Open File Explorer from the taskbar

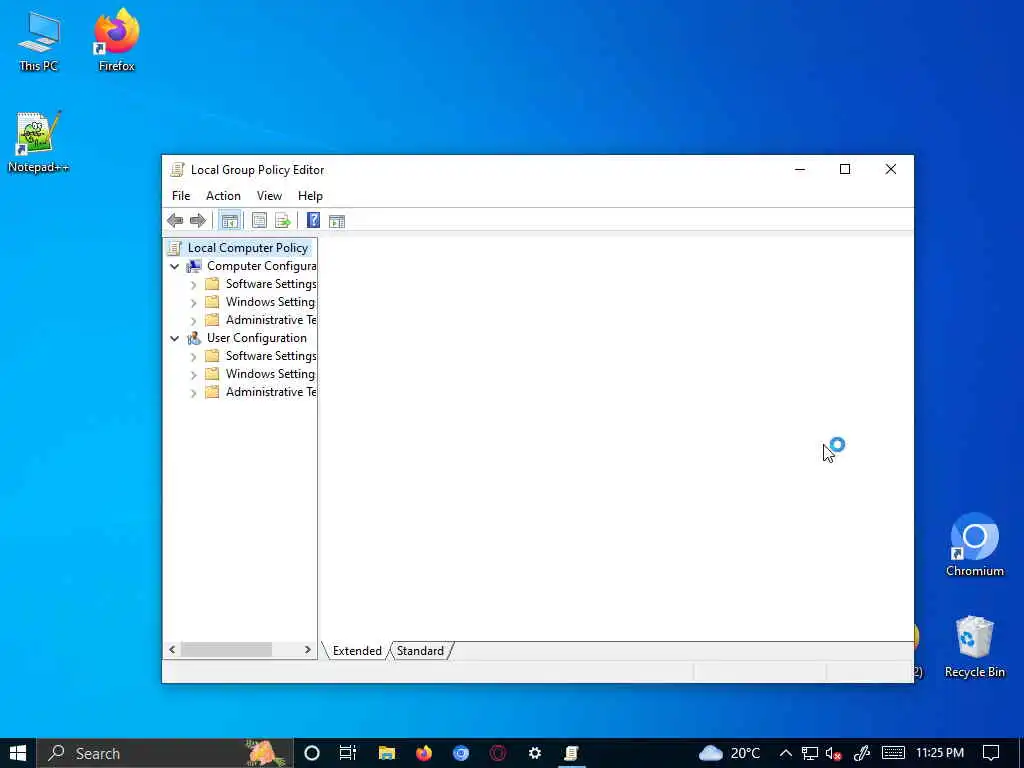coord(387,753)
